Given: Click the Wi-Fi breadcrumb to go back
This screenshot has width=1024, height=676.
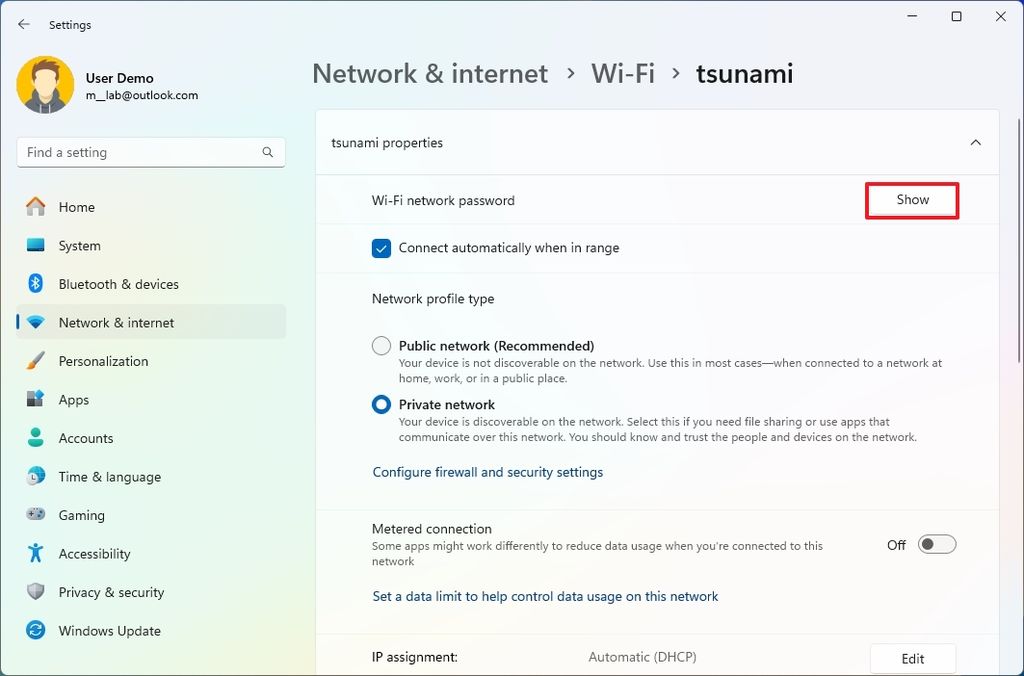Looking at the screenshot, I should click(622, 73).
